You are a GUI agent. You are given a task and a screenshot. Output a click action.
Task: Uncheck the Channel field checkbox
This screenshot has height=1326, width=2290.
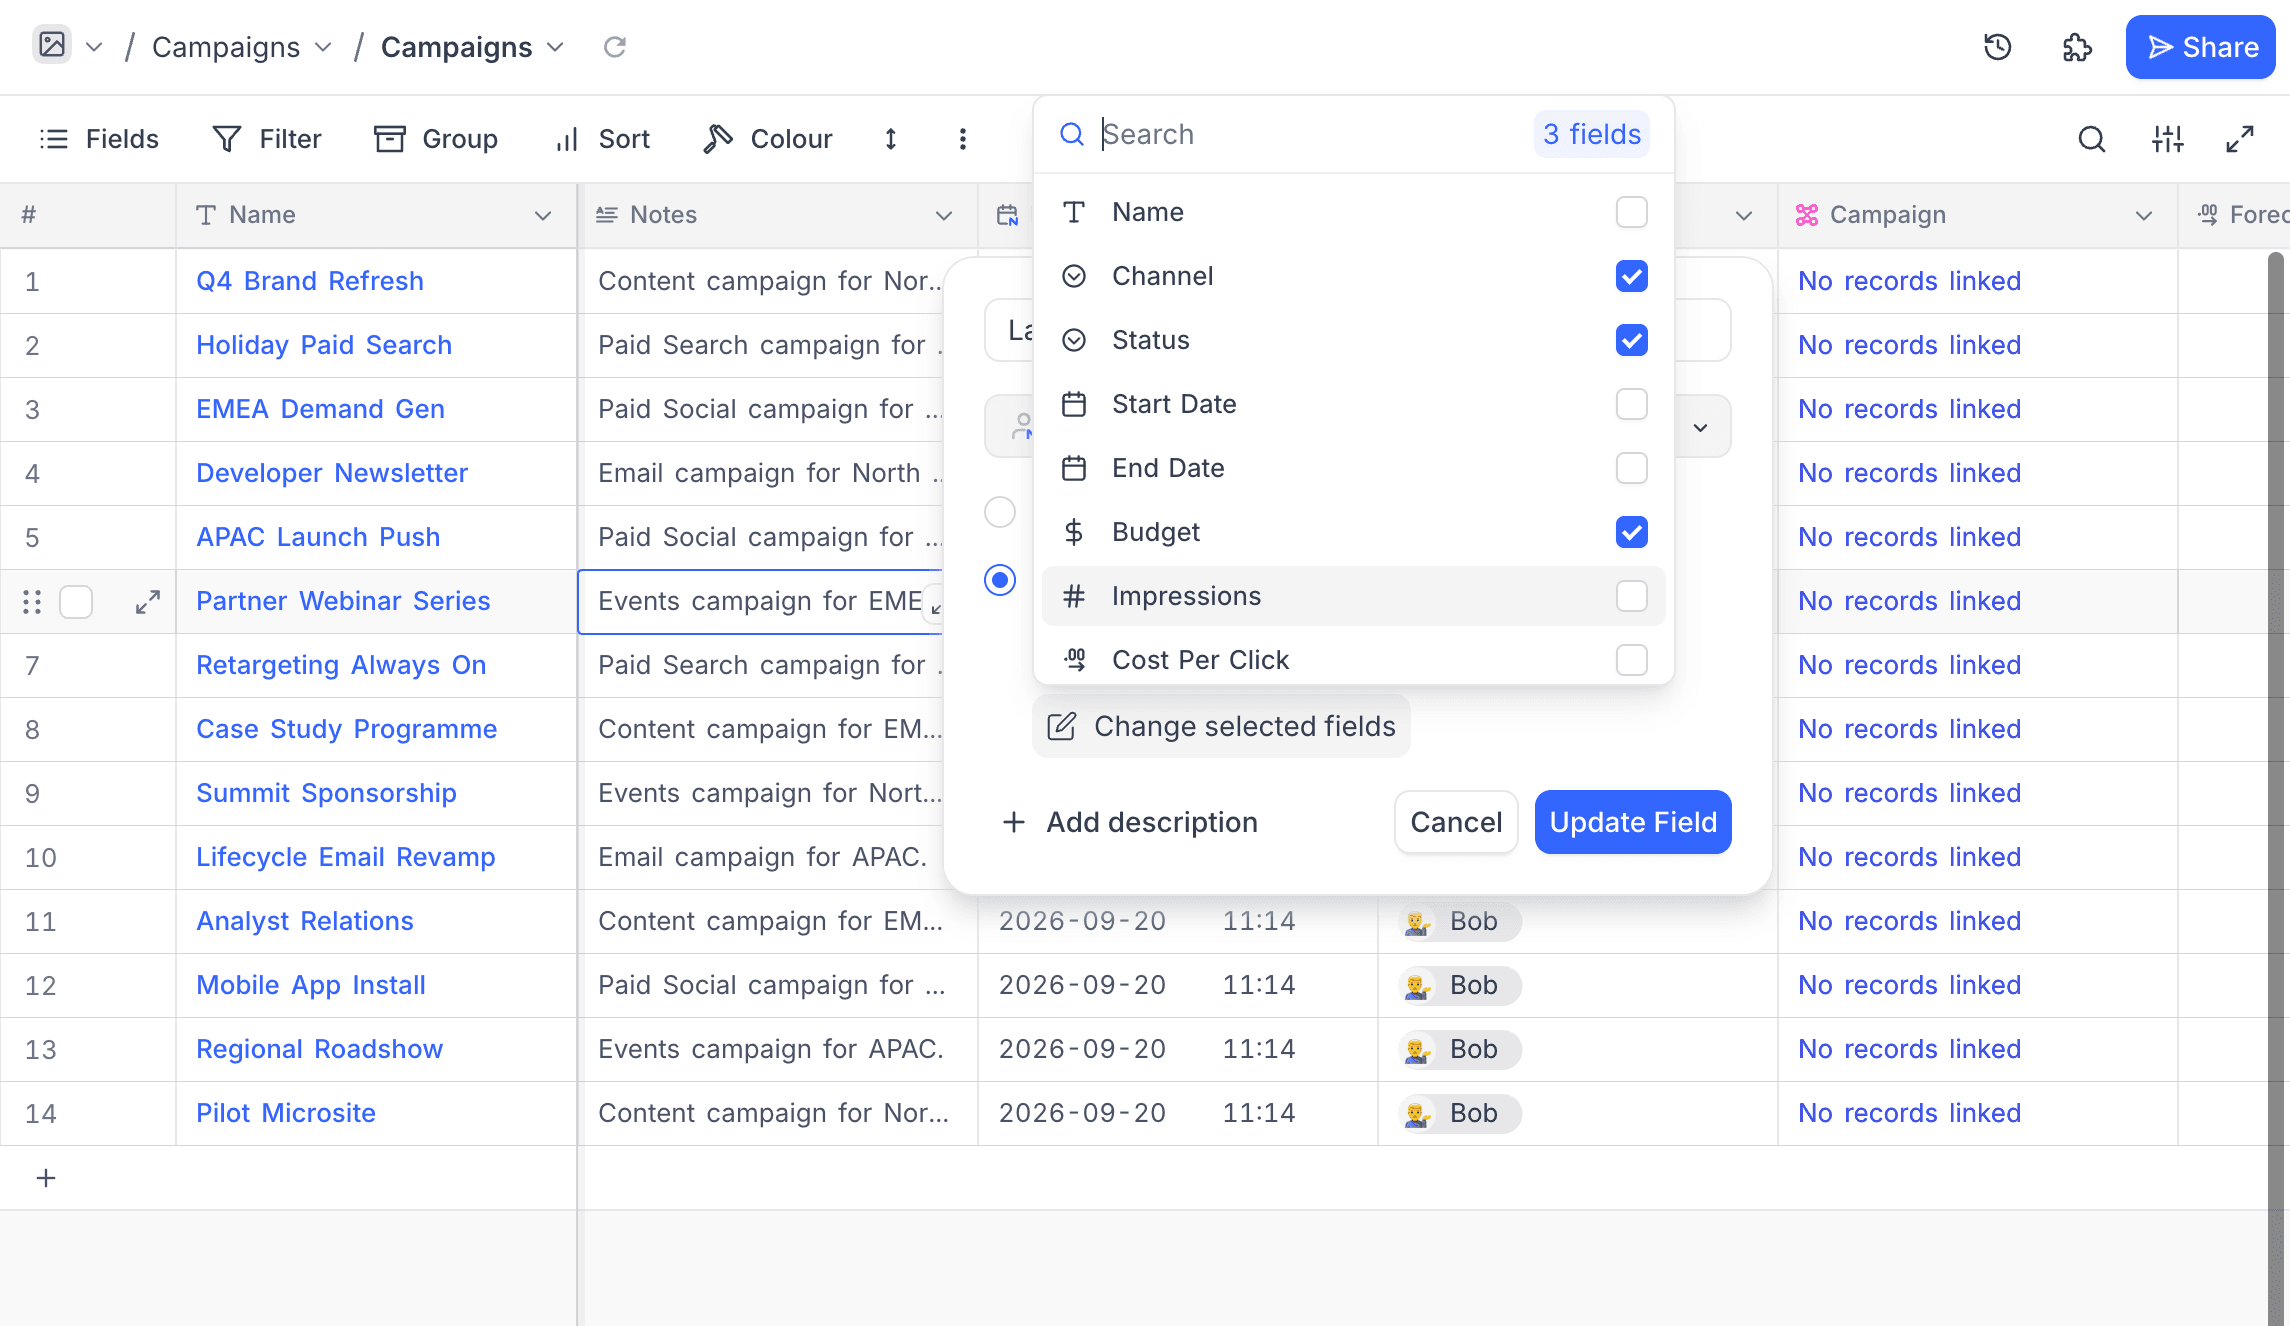(1632, 276)
